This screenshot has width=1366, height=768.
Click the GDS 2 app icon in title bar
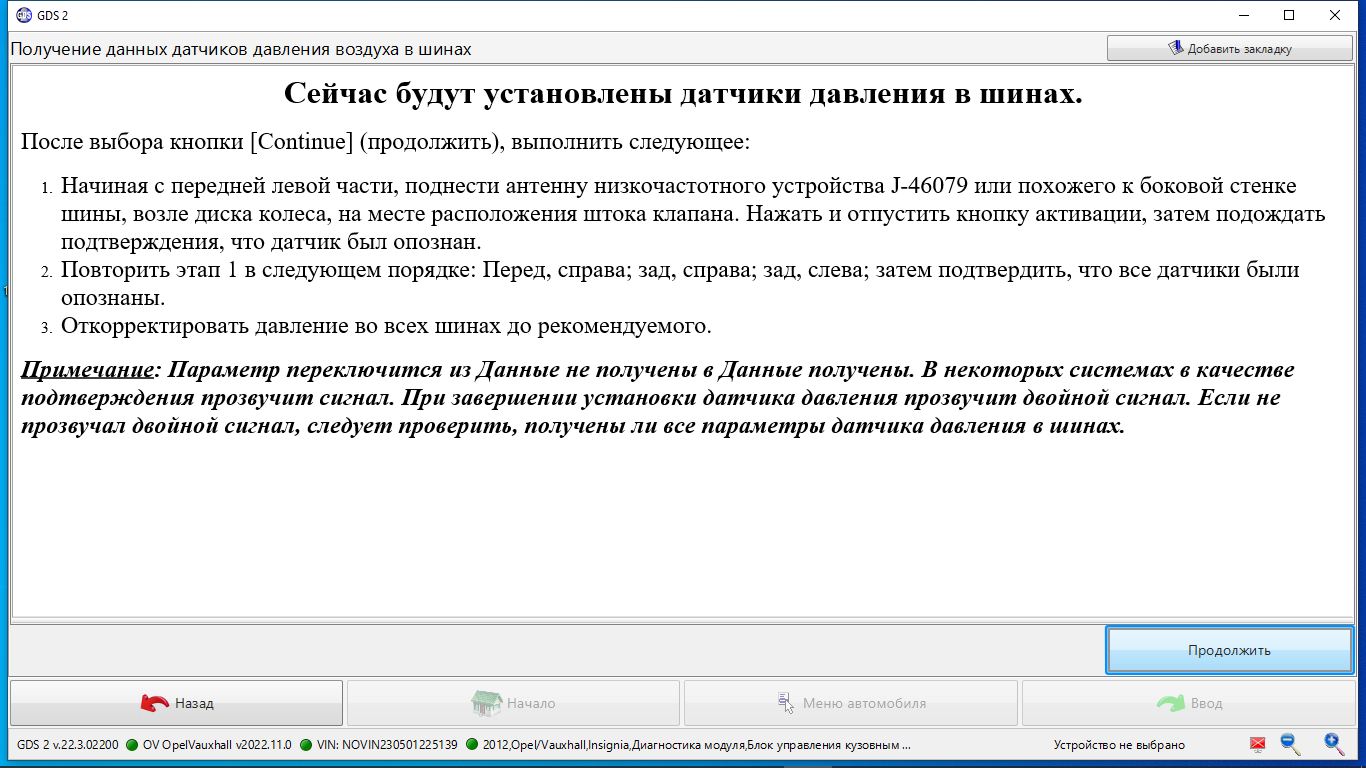[12, 15]
